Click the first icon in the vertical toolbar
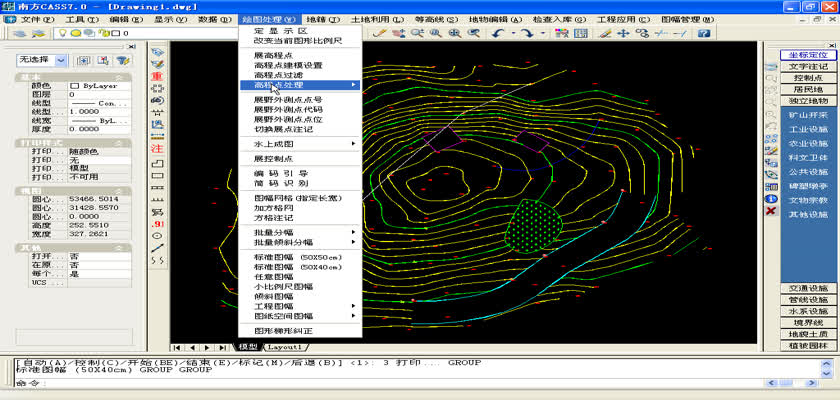 tap(157, 52)
